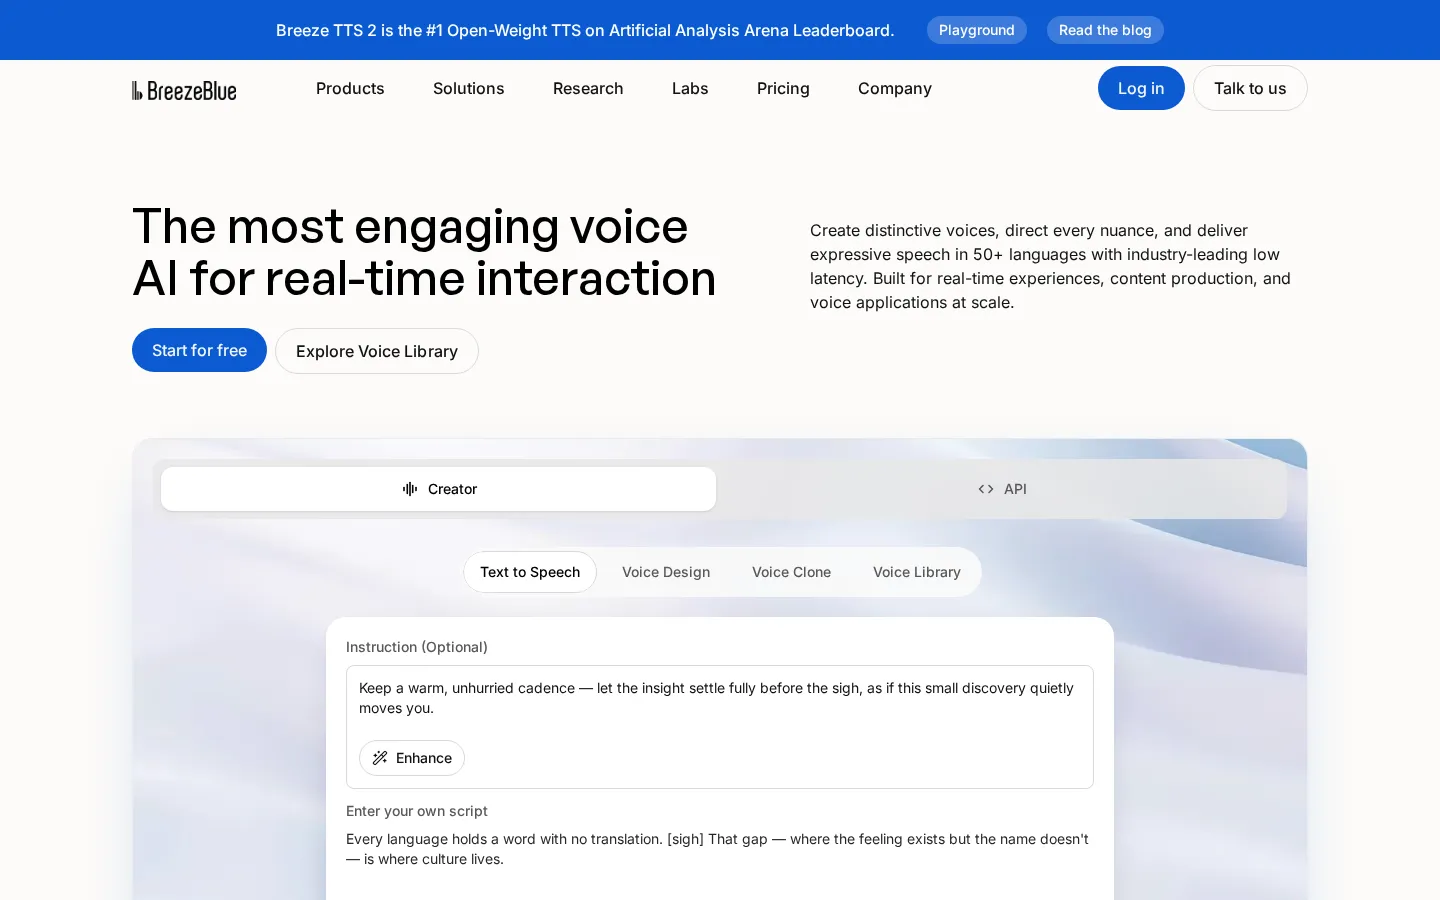Switch to the Creator tab
This screenshot has width=1440, height=900.
[x=438, y=489]
